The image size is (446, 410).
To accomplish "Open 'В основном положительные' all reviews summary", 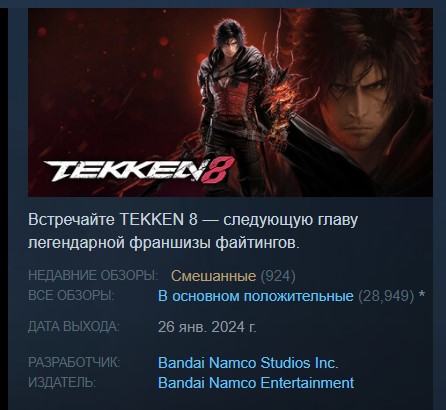I will [256, 296].
